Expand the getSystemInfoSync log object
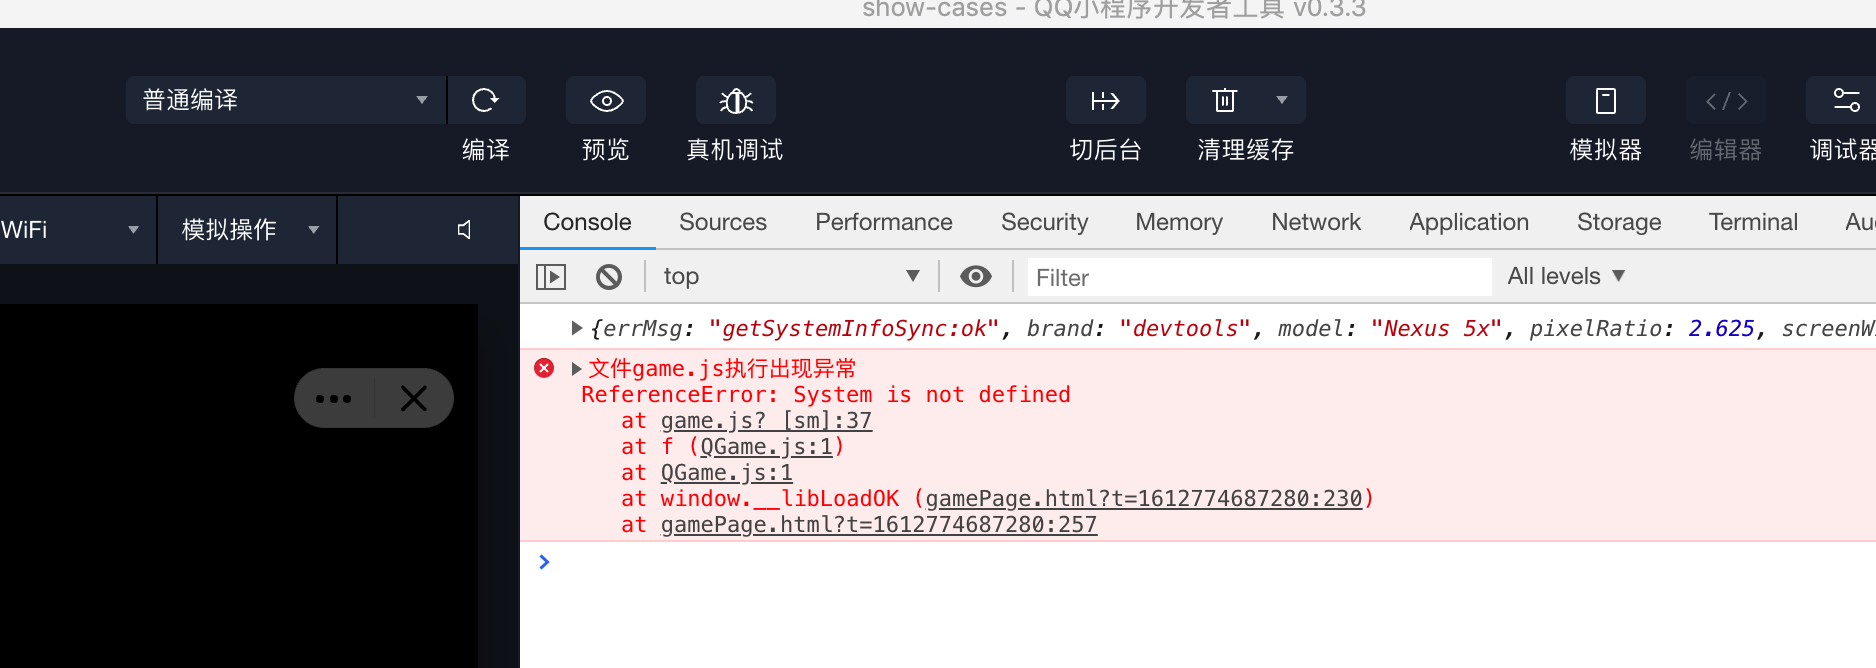This screenshot has width=1876, height=668. [576, 328]
